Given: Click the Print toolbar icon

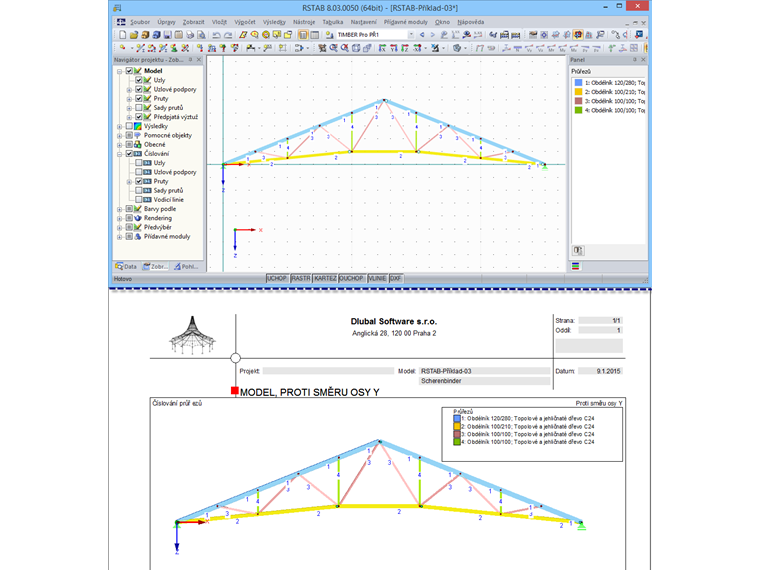Looking at the screenshot, I should click(190, 34).
